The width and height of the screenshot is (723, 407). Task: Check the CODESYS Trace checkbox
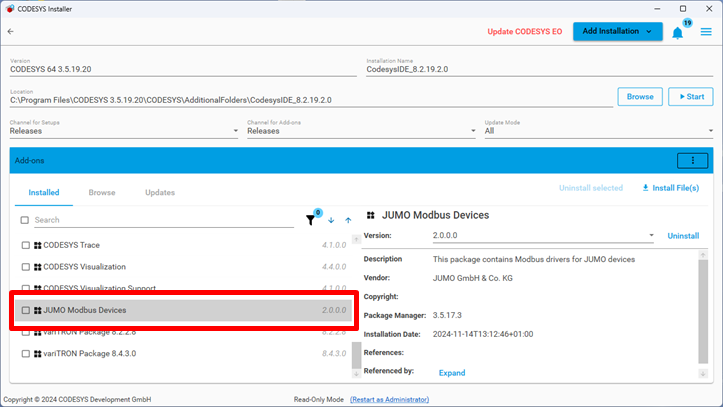(x=26, y=245)
